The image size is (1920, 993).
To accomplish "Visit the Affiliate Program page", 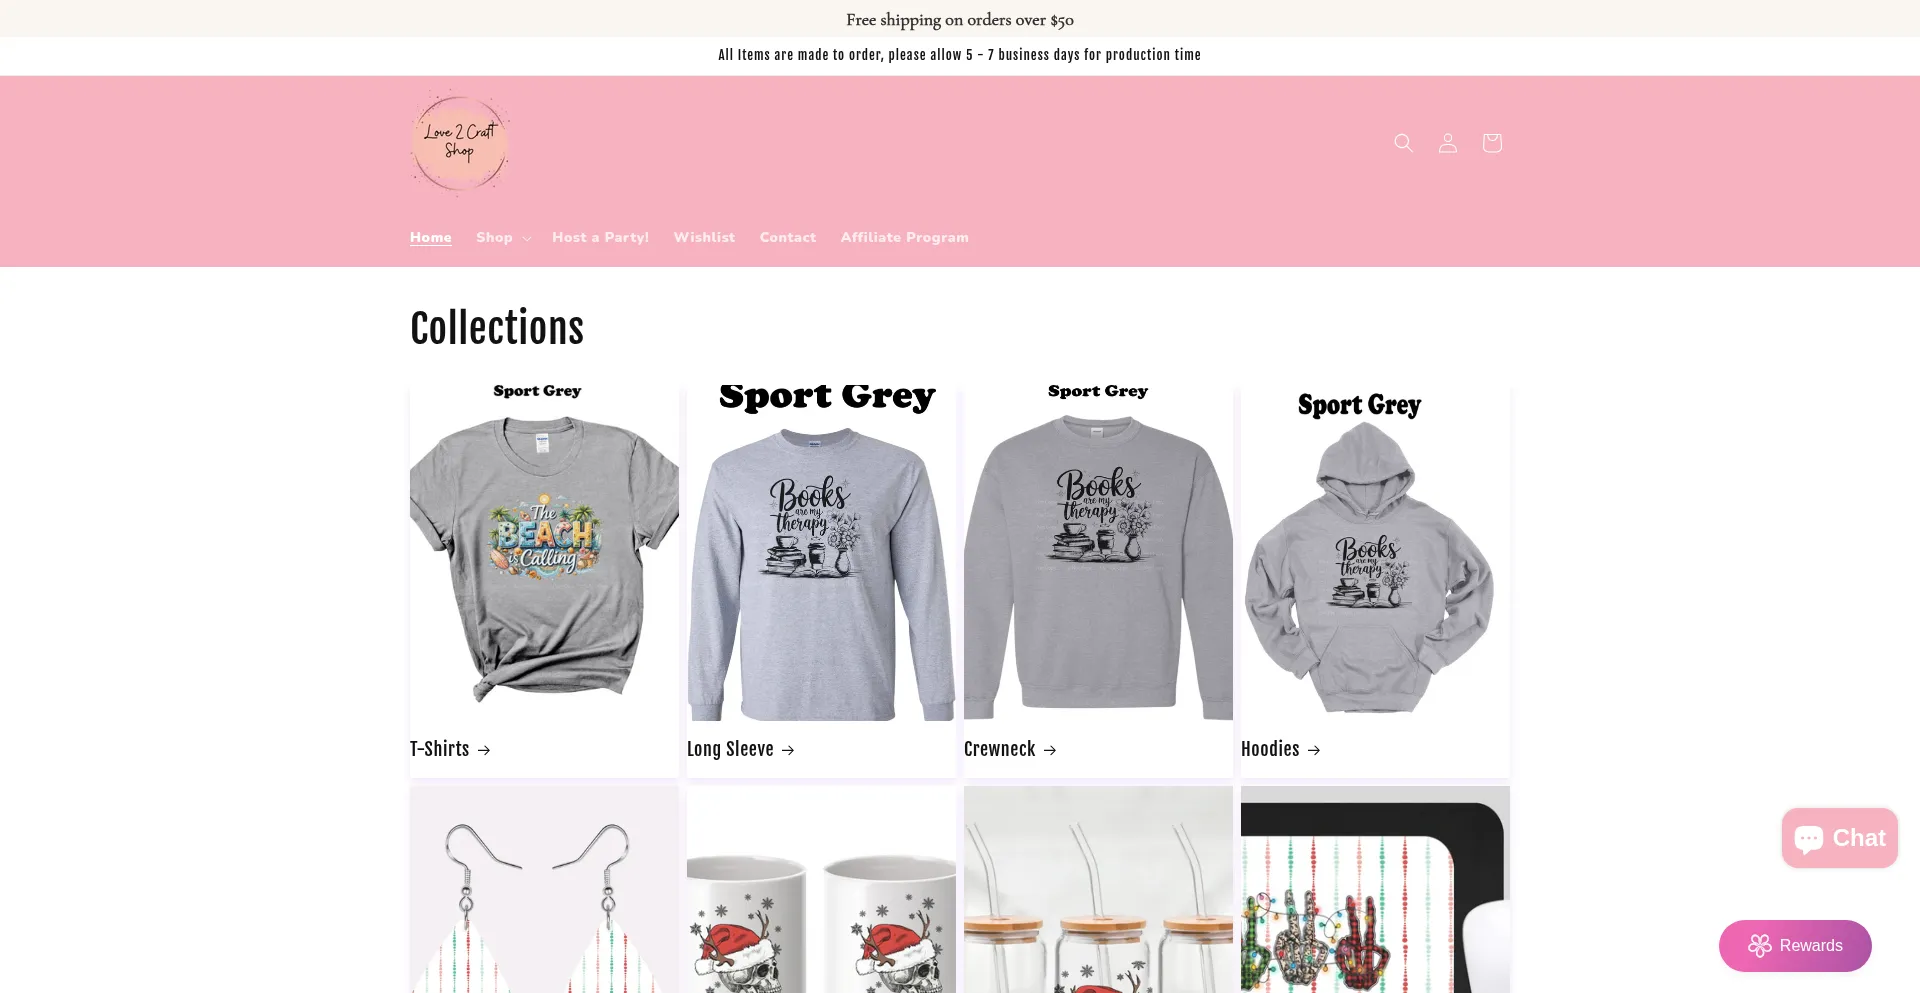I will click(x=904, y=237).
